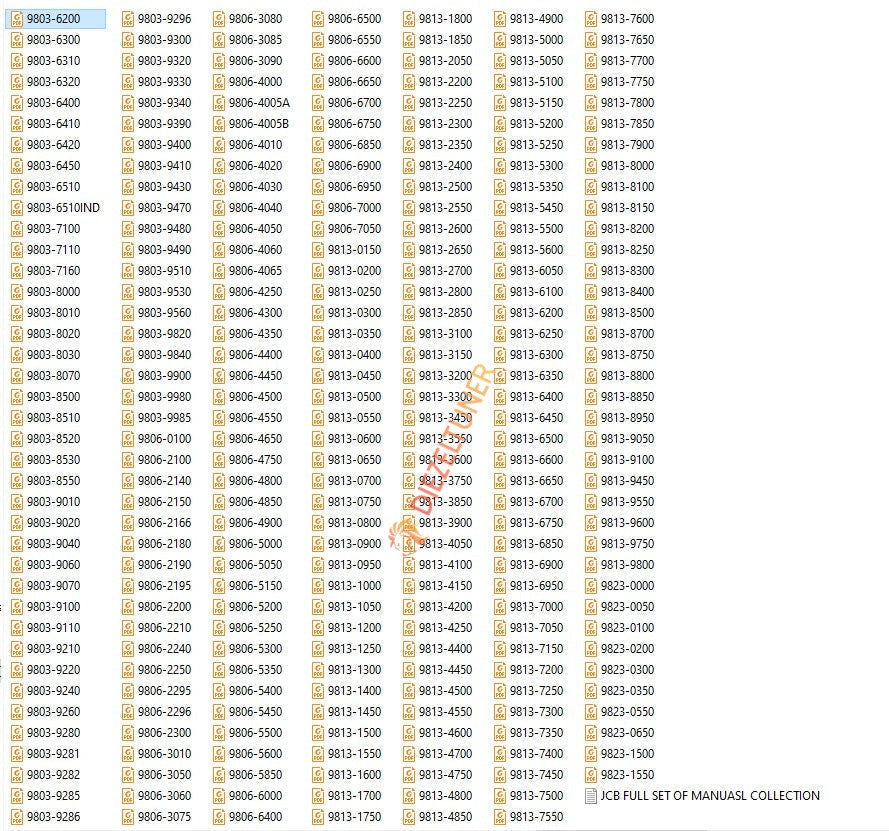
Task: Click the icon for file 9806-3075
Action: tap(128, 817)
